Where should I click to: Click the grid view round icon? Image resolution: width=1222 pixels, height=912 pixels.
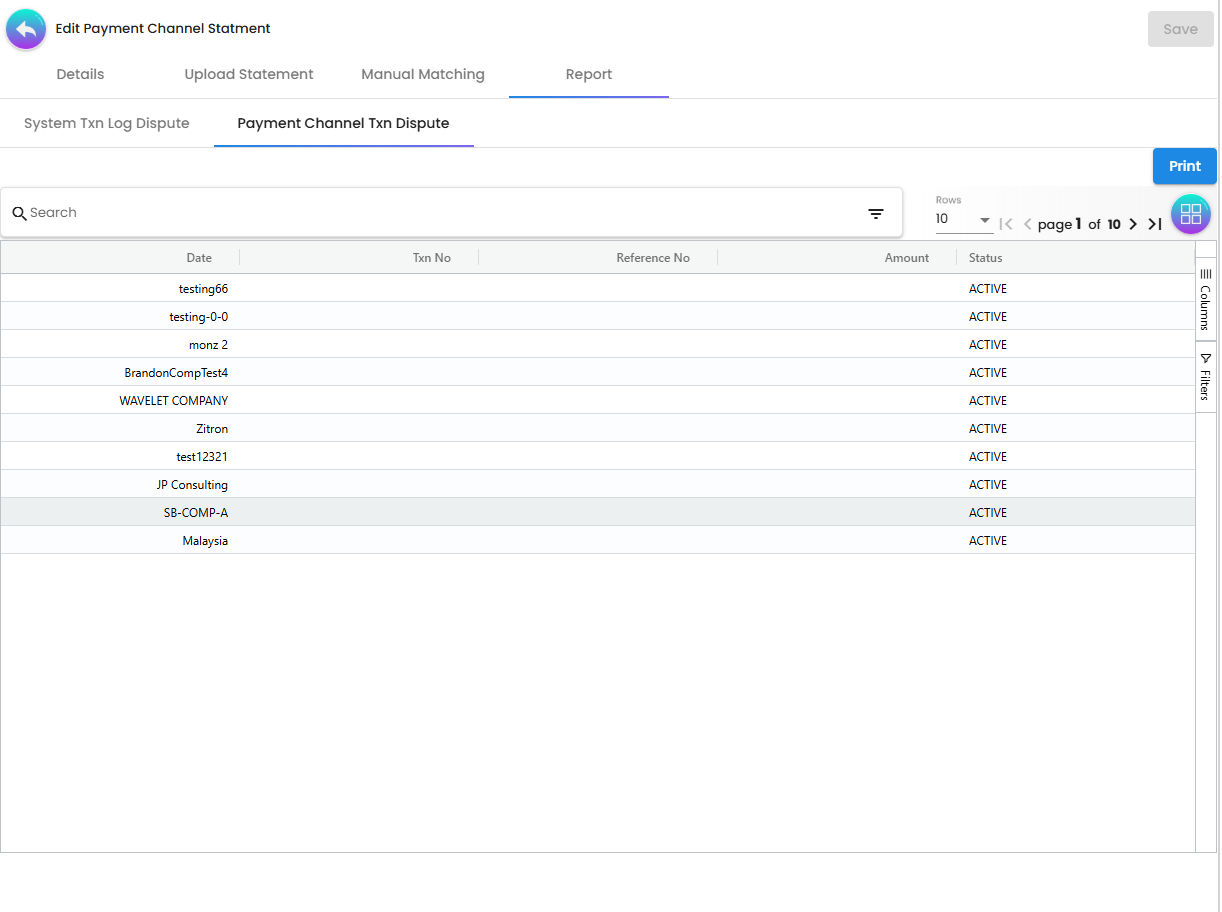point(1190,214)
